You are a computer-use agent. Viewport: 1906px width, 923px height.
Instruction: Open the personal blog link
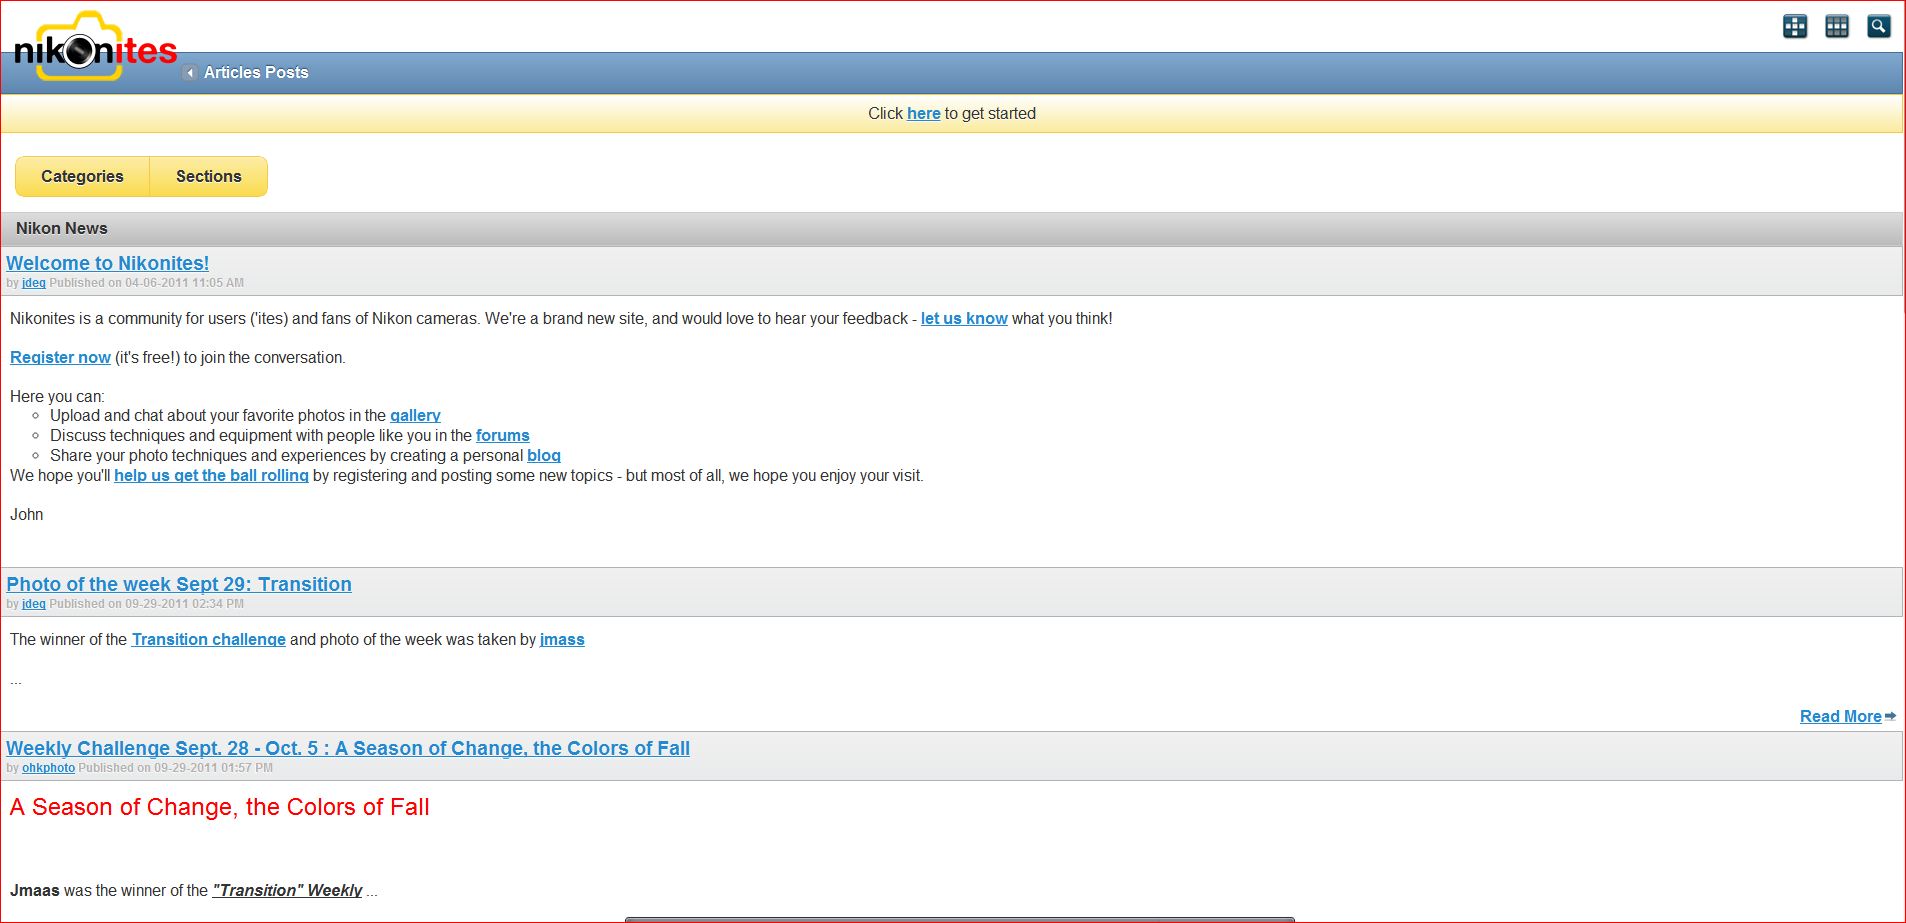[543, 456]
